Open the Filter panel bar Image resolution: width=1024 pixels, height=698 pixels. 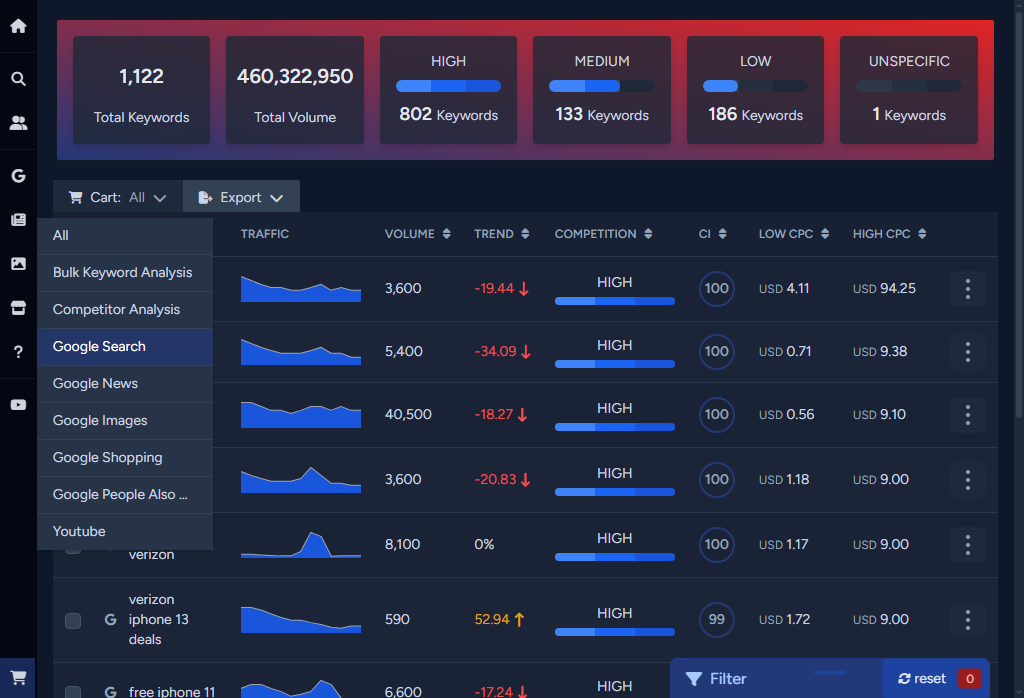pos(776,679)
